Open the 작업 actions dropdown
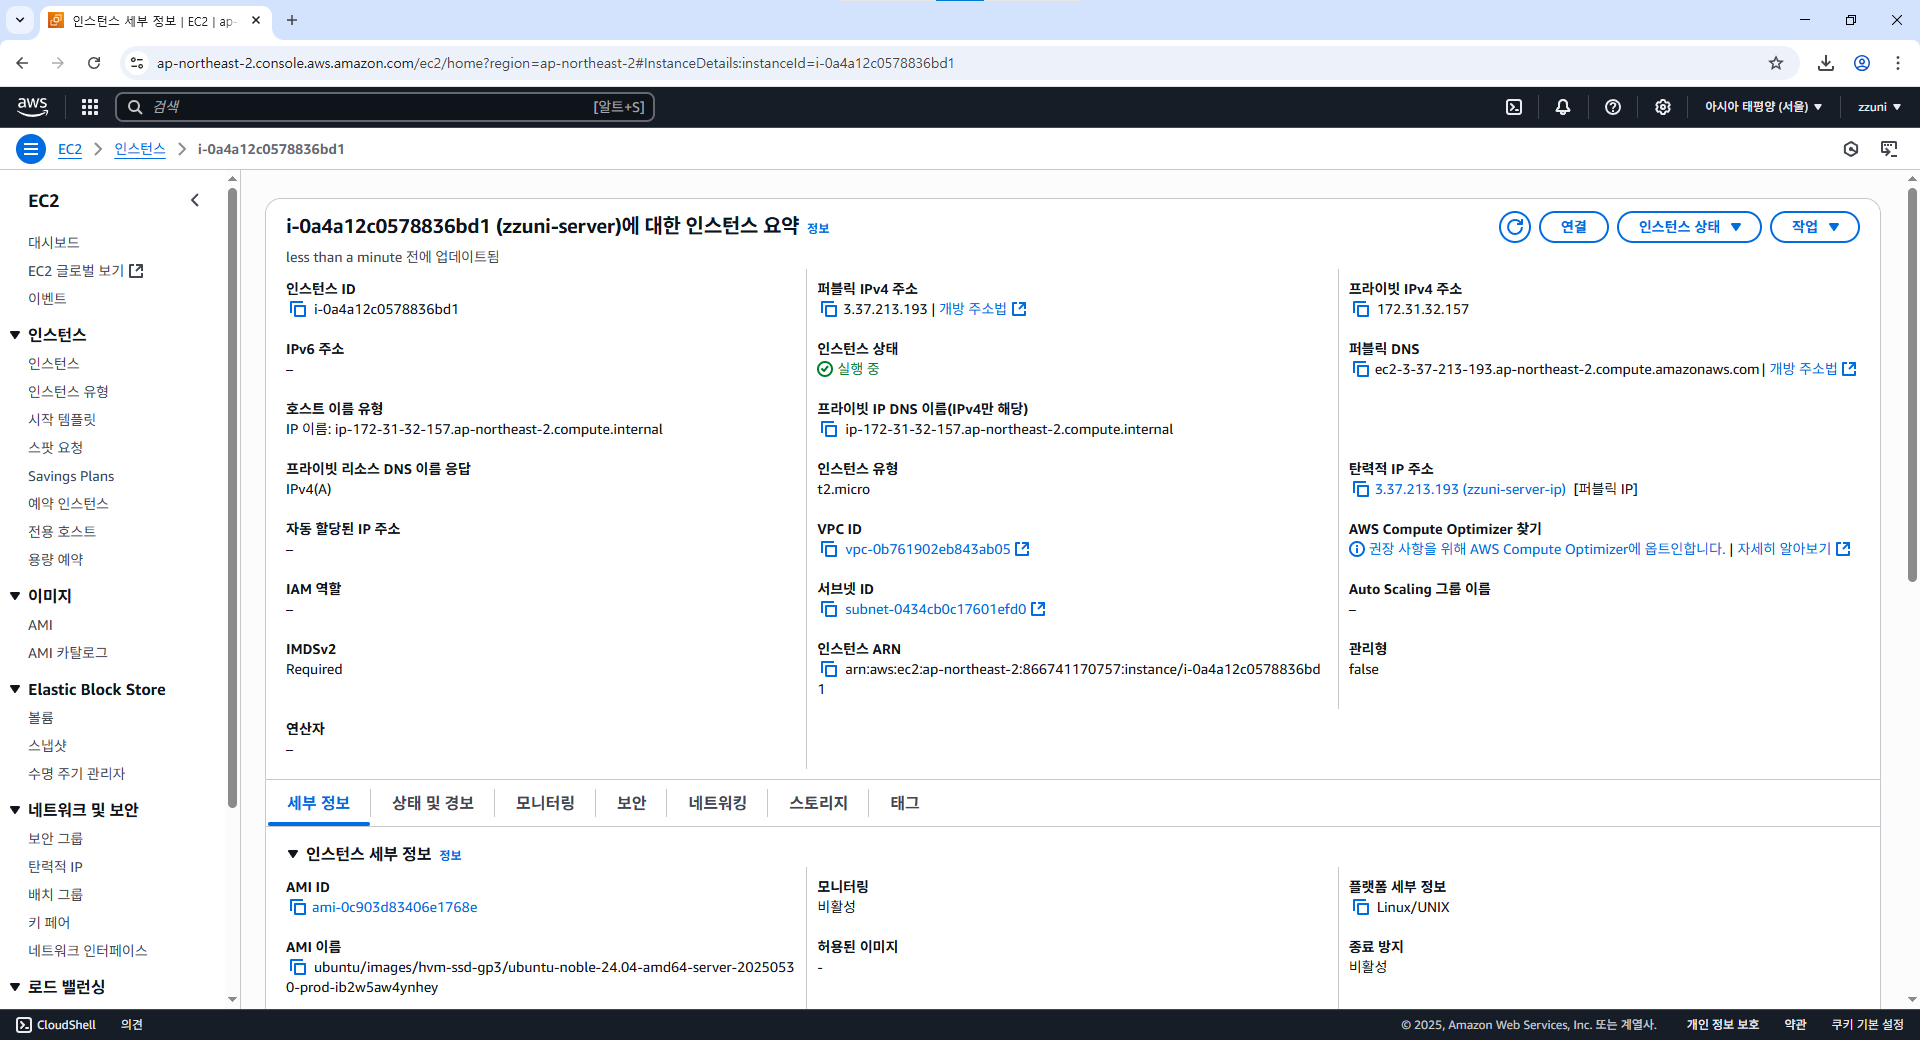This screenshot has width=1920, height=1040. (1815, 227)
